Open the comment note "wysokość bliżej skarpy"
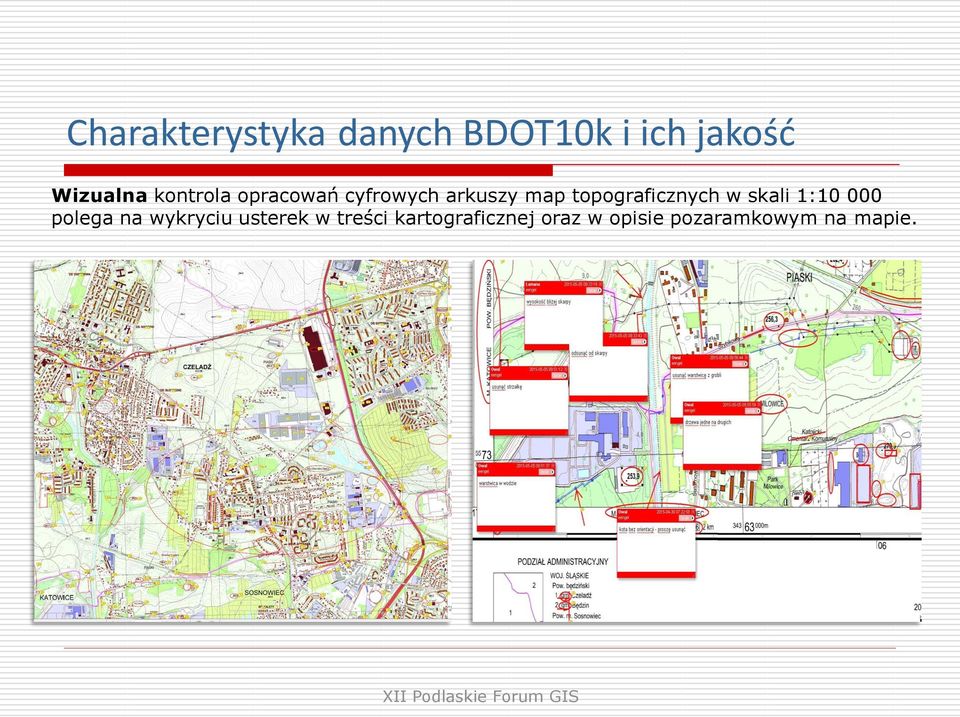 click(x=563, y=315)
